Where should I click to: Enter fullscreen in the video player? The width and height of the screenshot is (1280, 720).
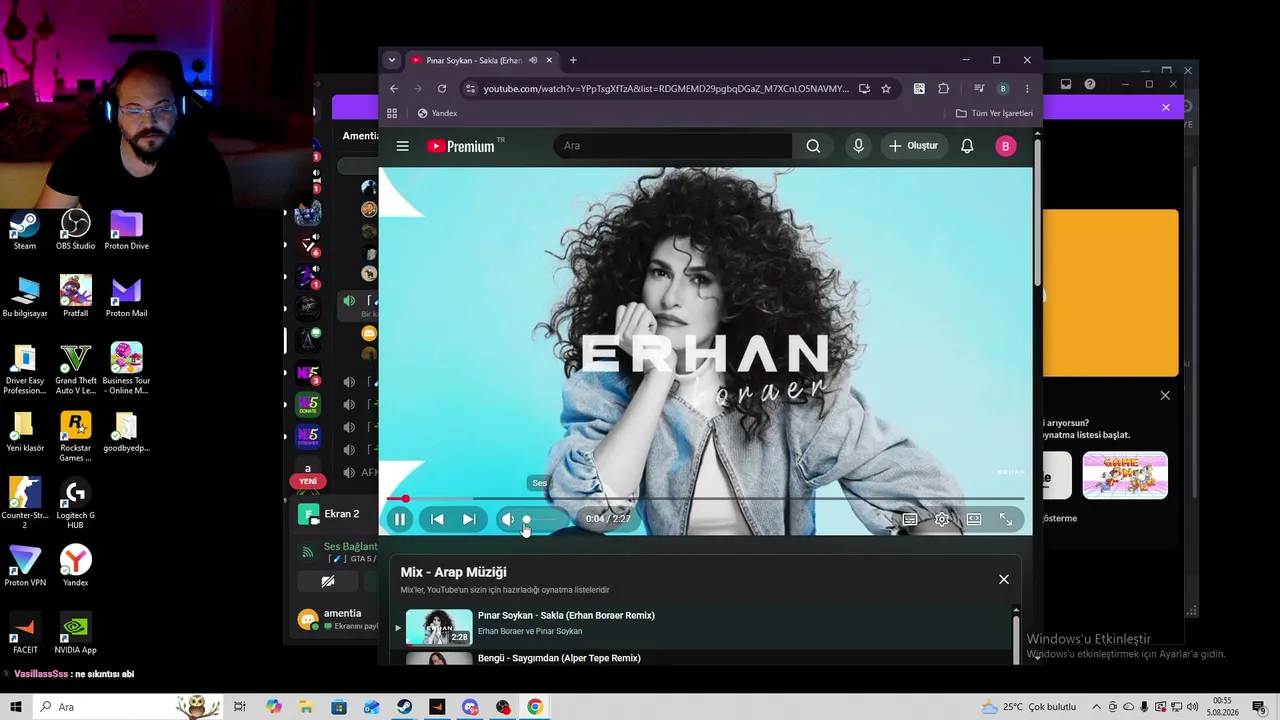(x=1006, y=519)
